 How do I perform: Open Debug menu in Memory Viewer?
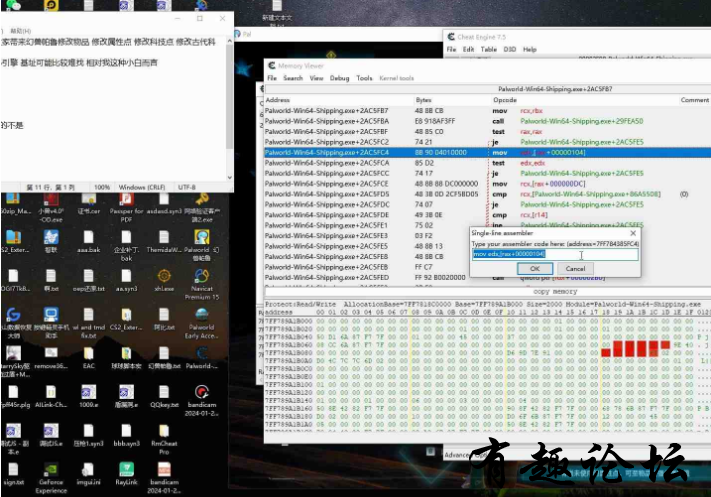(x=340, y=78)
